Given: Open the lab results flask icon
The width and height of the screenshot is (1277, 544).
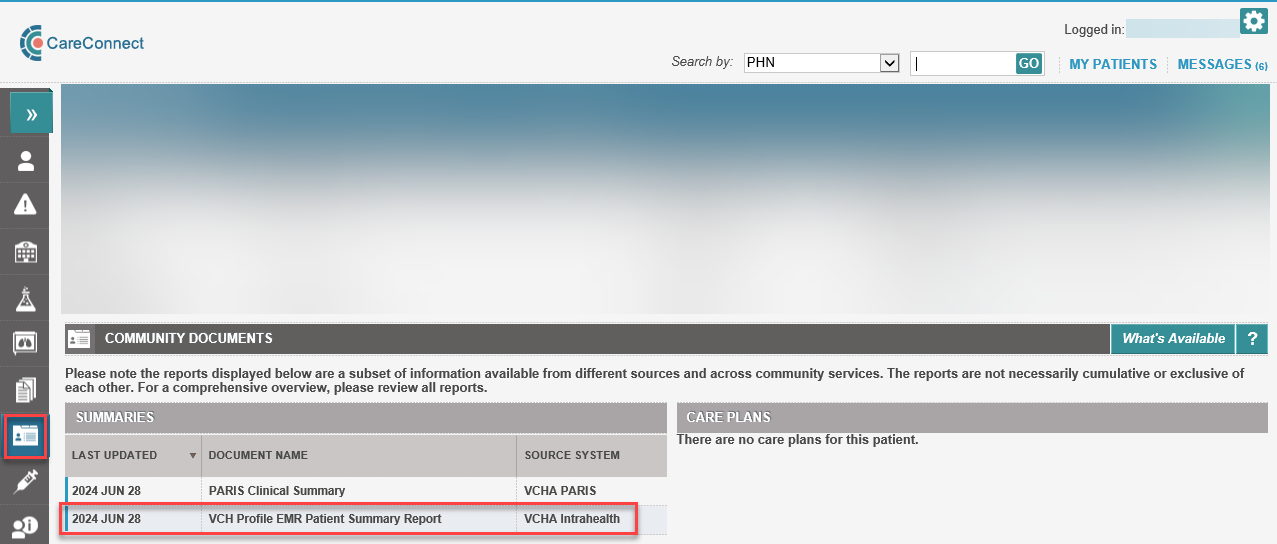Looking at the screenshot, I should click(25, 297).
